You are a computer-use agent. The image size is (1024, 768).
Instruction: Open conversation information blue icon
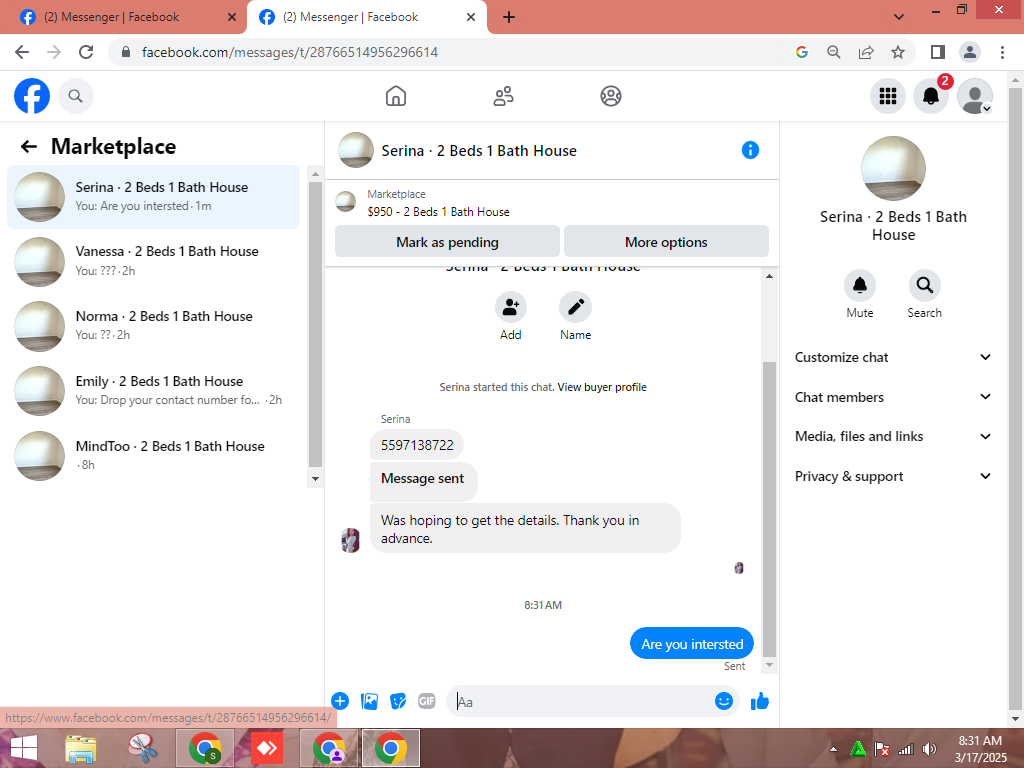pyautogui.click(x=750, y=150)
